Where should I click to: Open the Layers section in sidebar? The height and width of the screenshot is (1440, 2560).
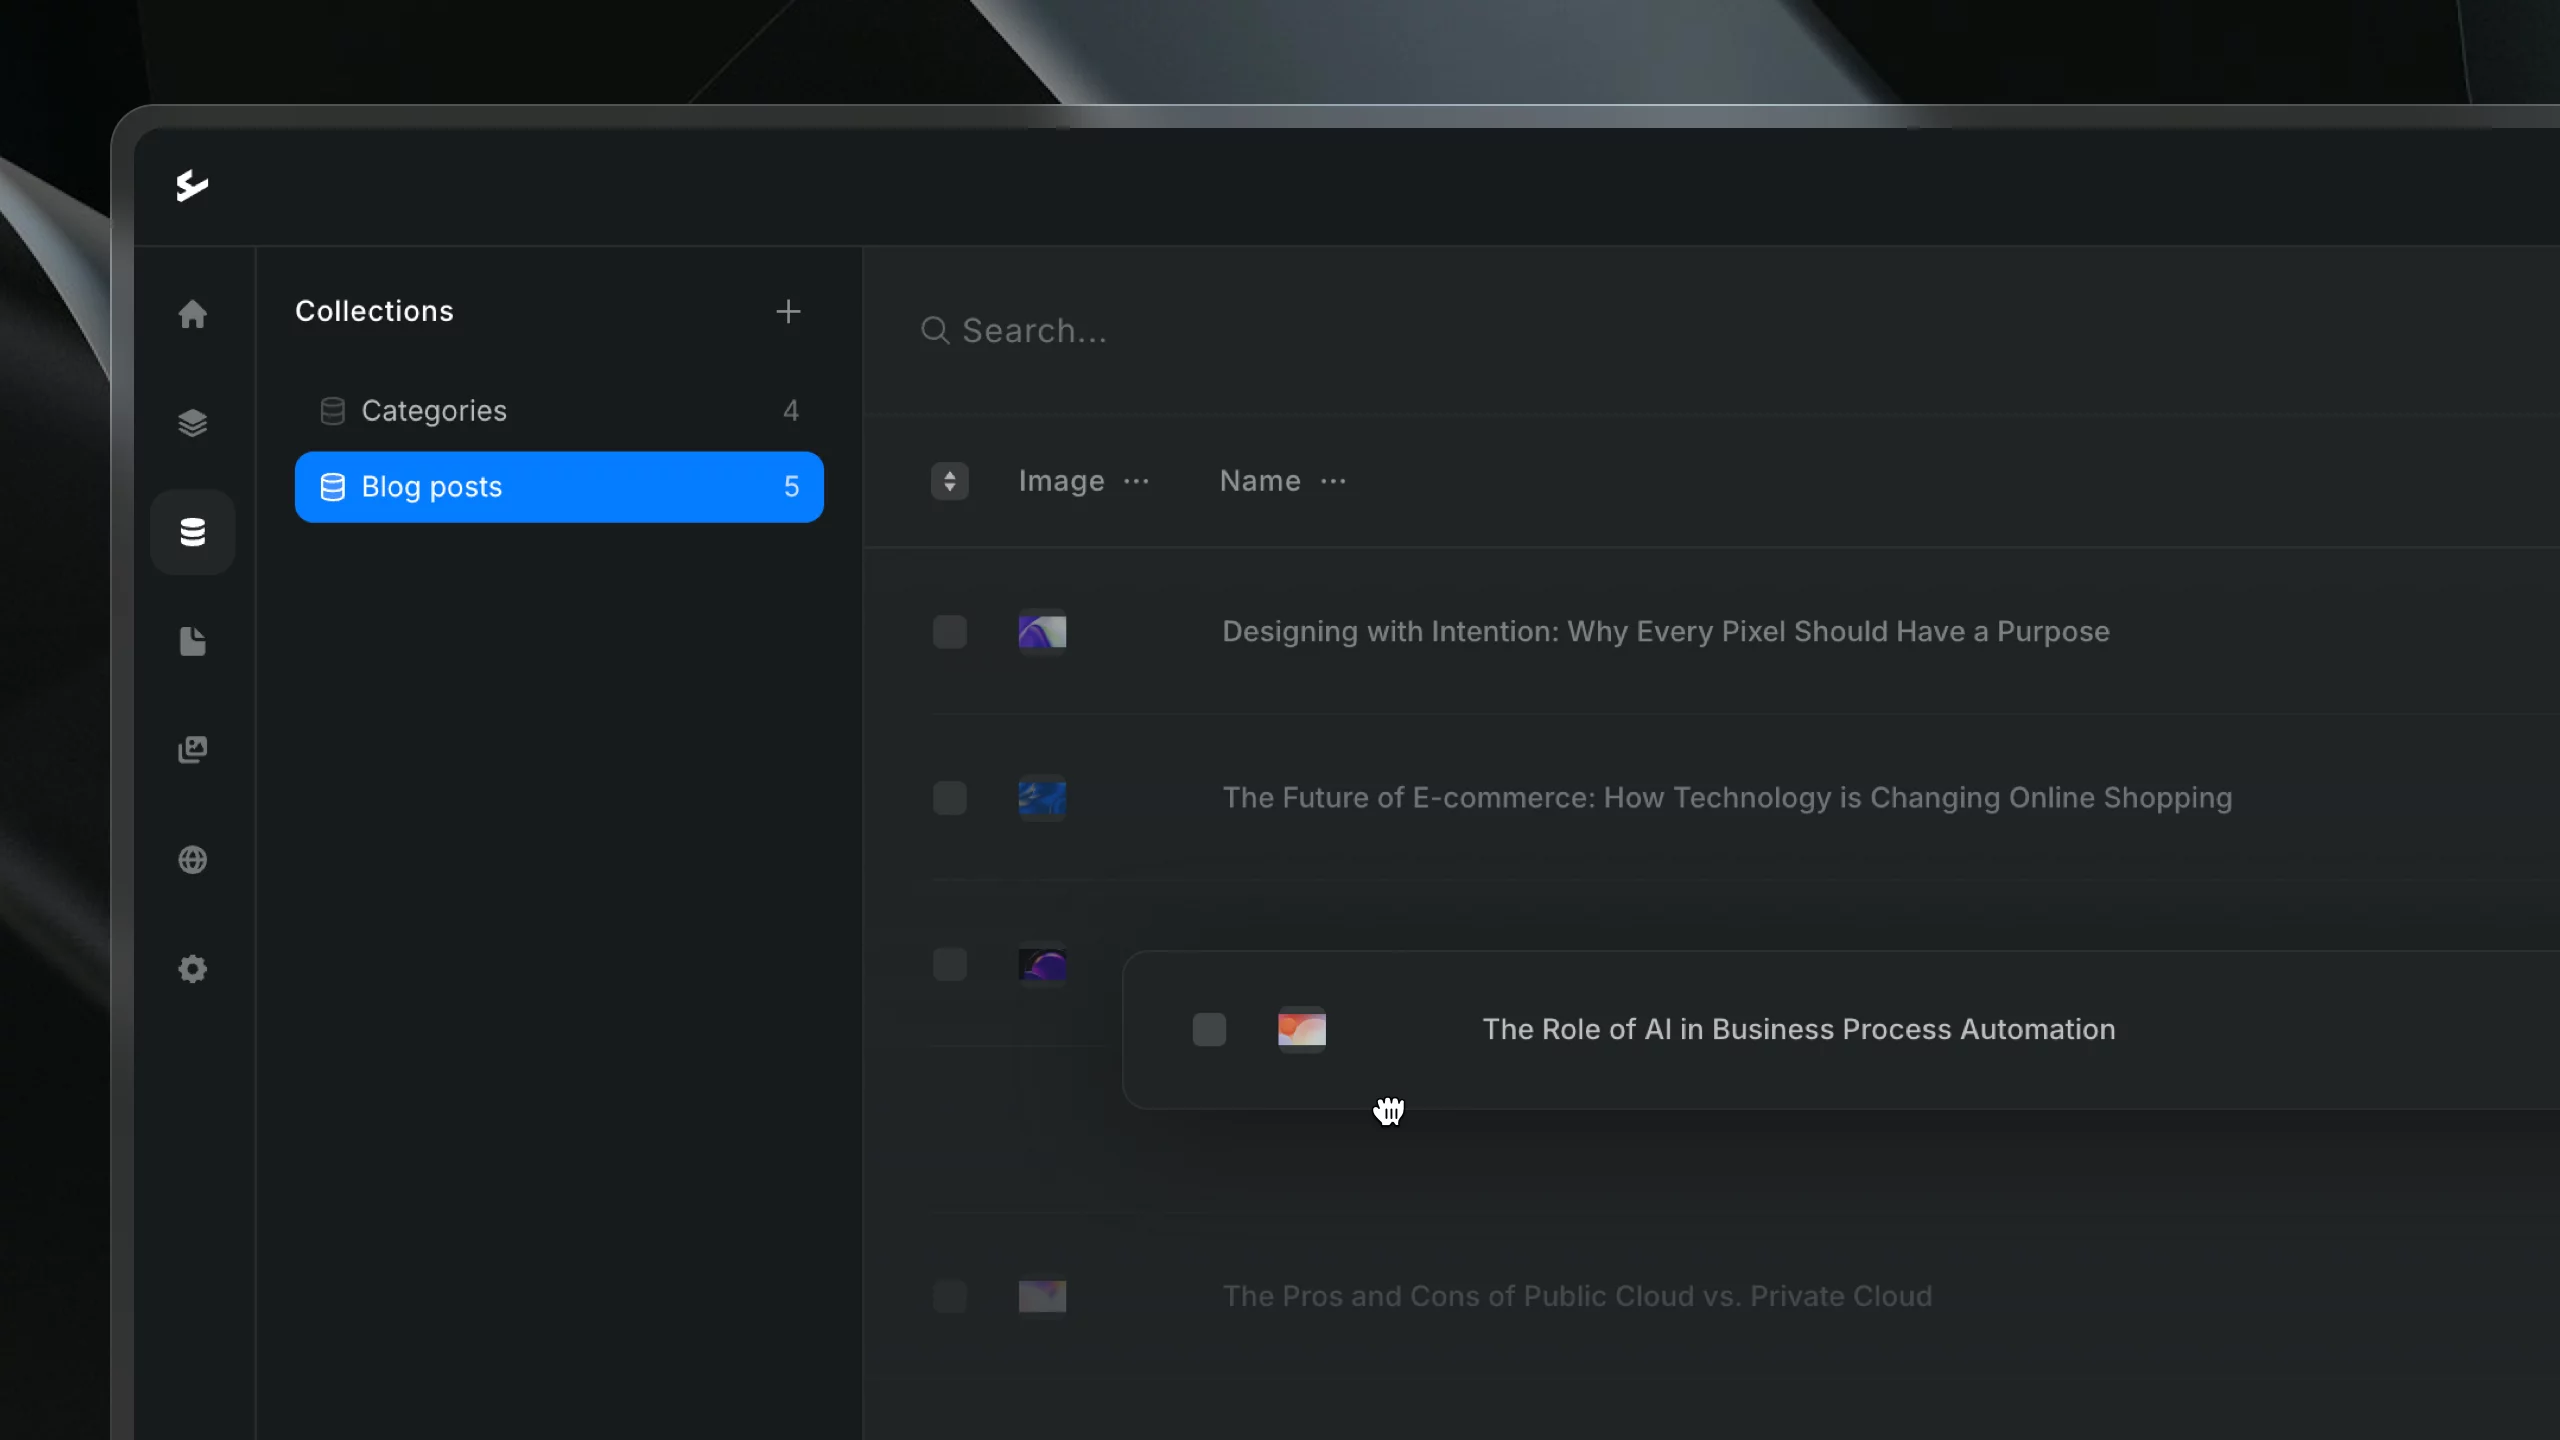(192, 423)
